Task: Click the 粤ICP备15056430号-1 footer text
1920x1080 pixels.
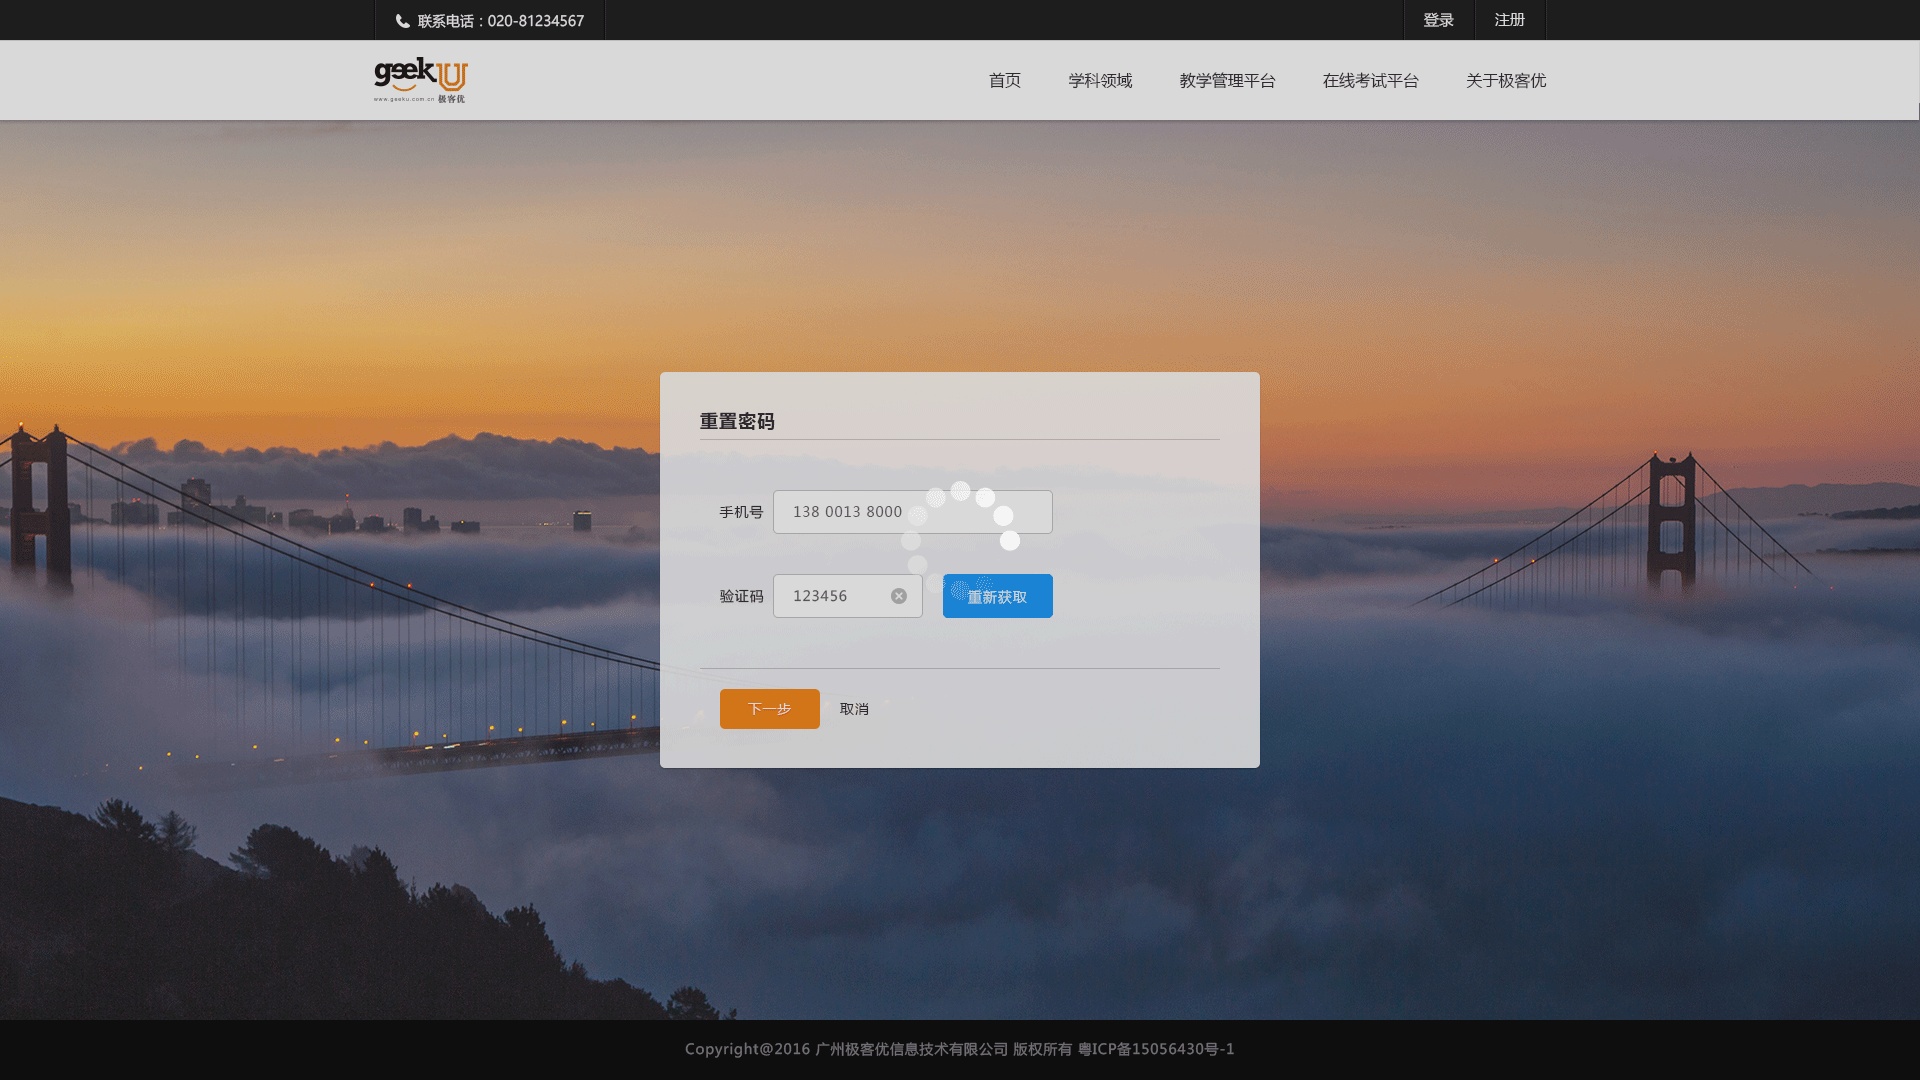Action: [1155, 1049]
